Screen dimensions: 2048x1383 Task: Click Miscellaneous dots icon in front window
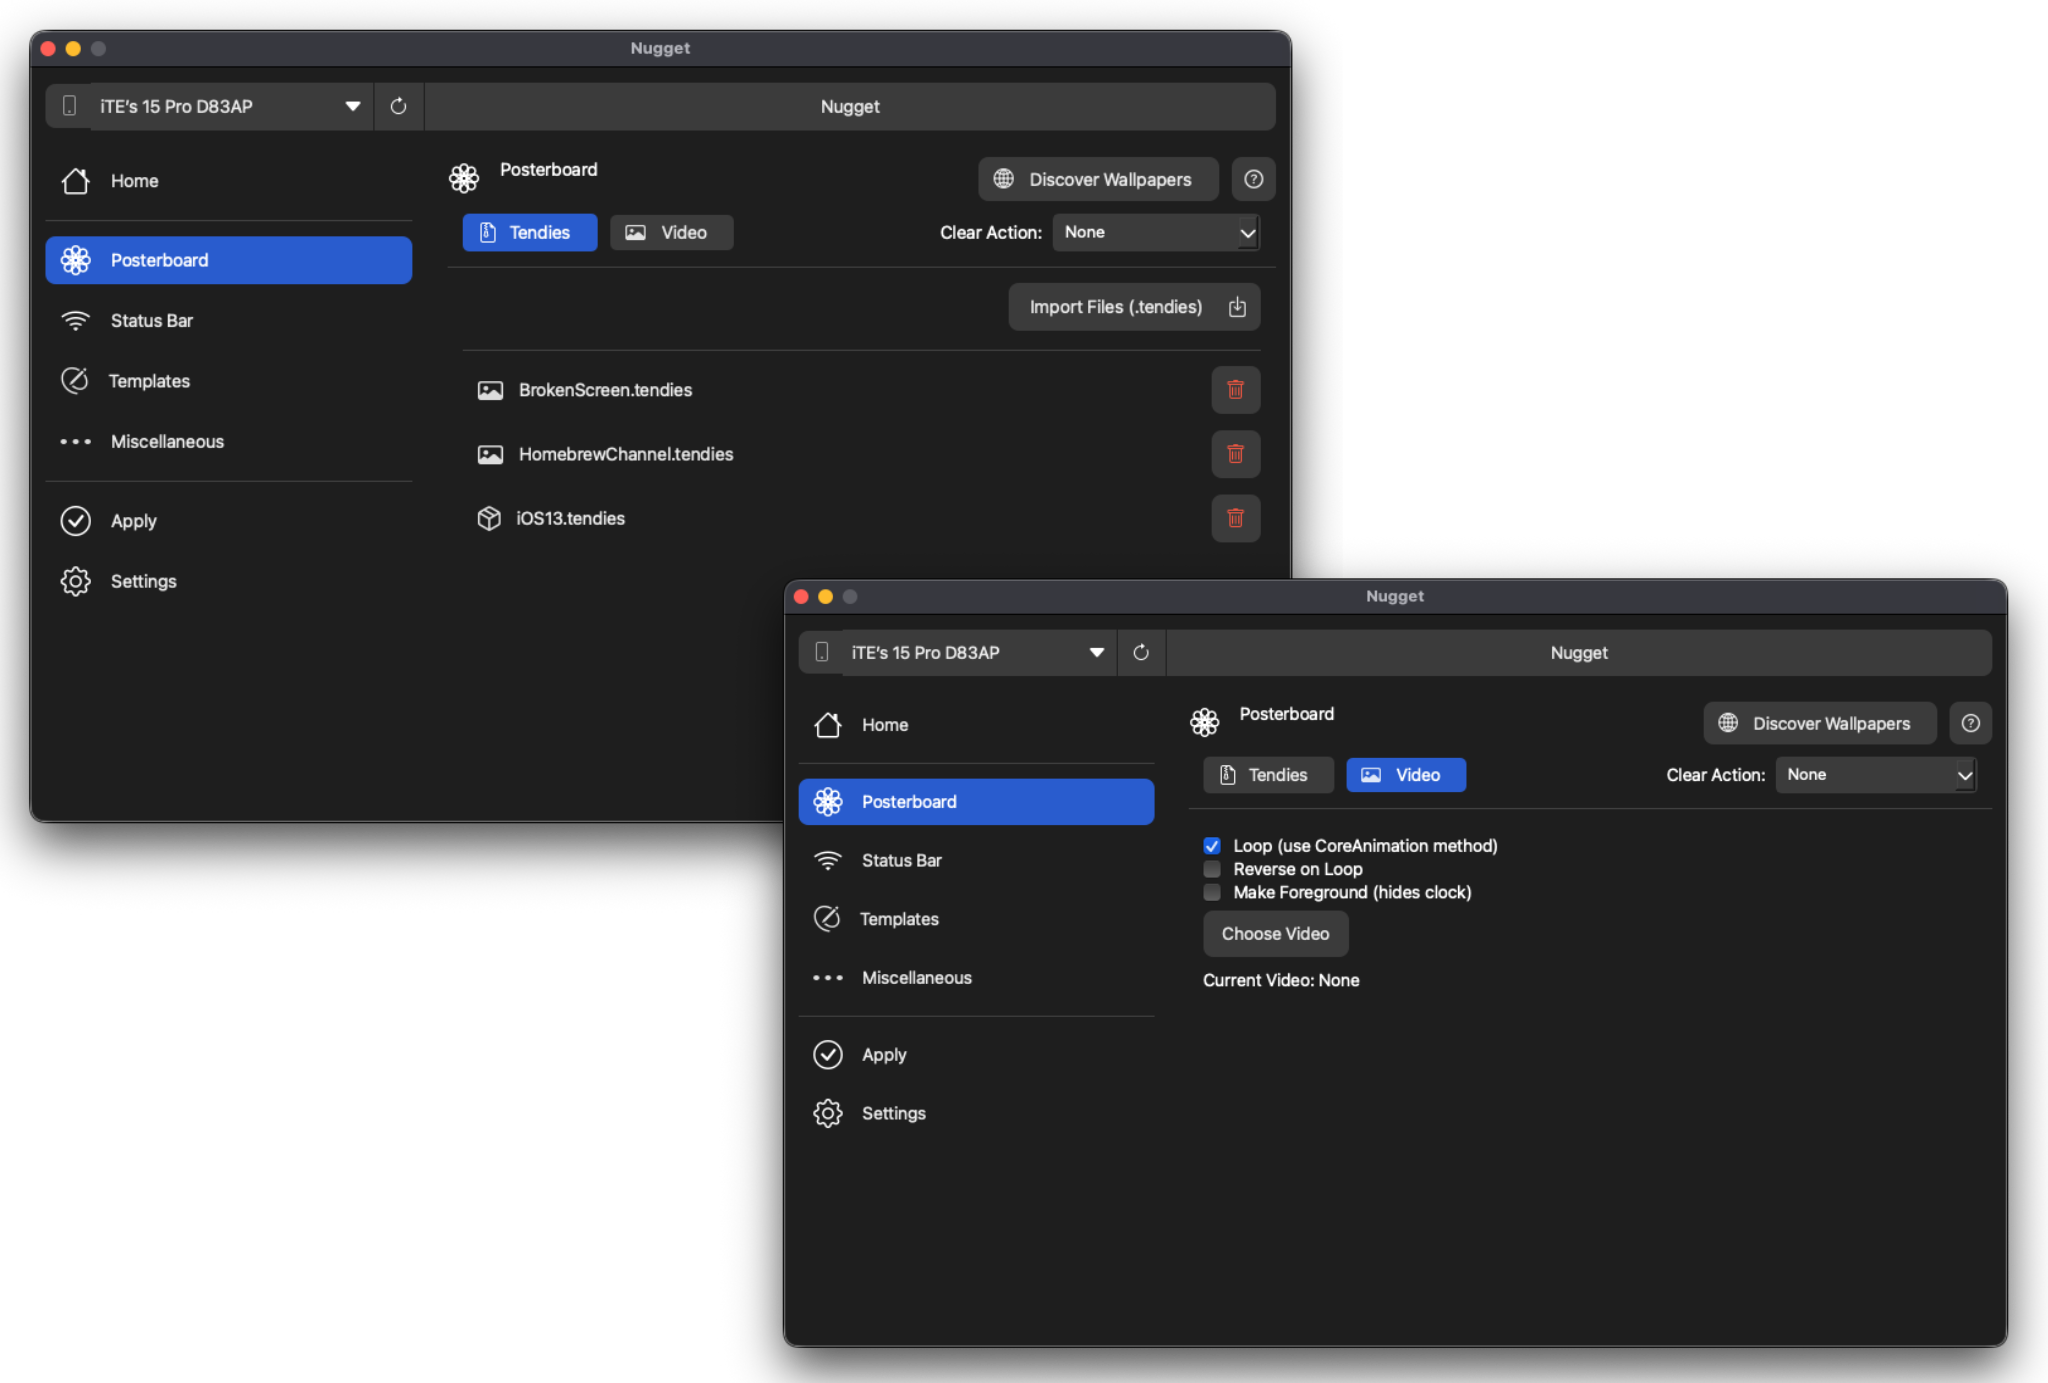click(x=827, y=977)
